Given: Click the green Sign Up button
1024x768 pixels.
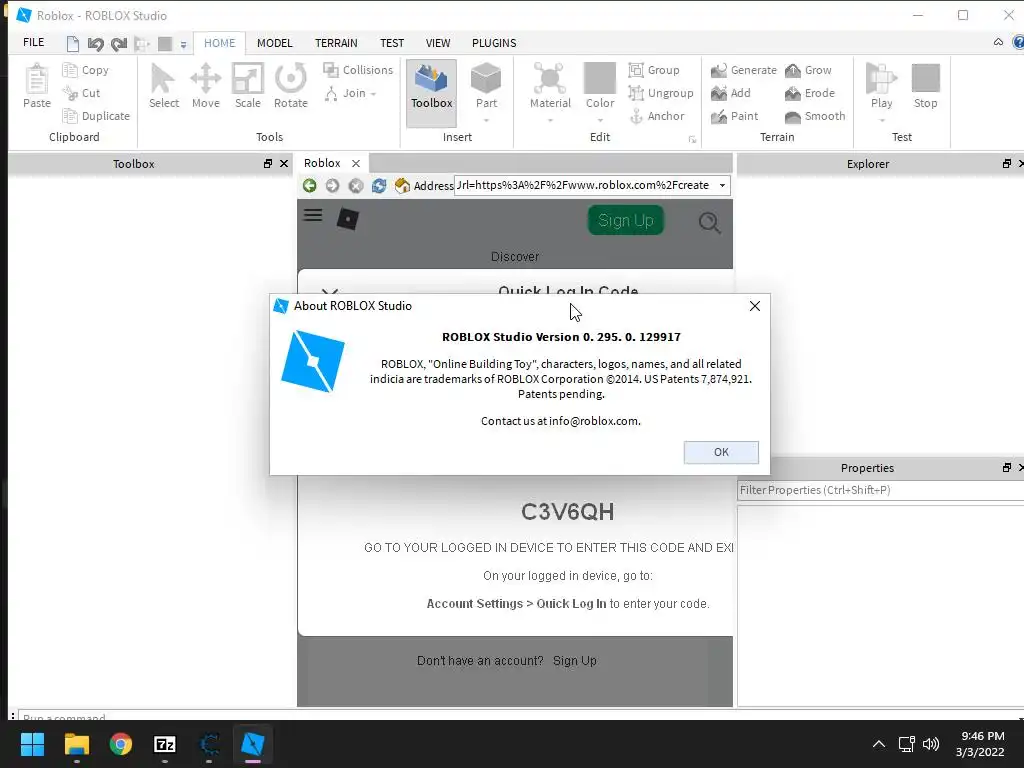Looking at the screenshot, I should click(626, 220).
